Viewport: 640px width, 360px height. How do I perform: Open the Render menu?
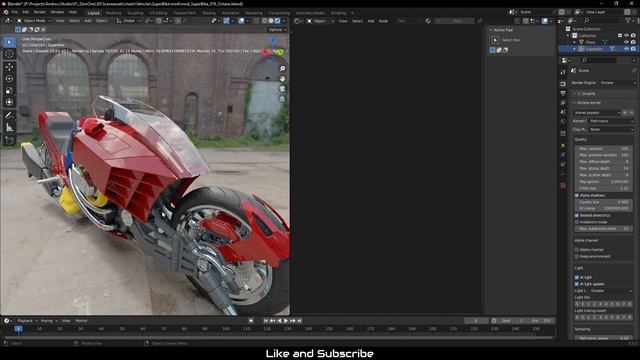[x=40, y=12]
